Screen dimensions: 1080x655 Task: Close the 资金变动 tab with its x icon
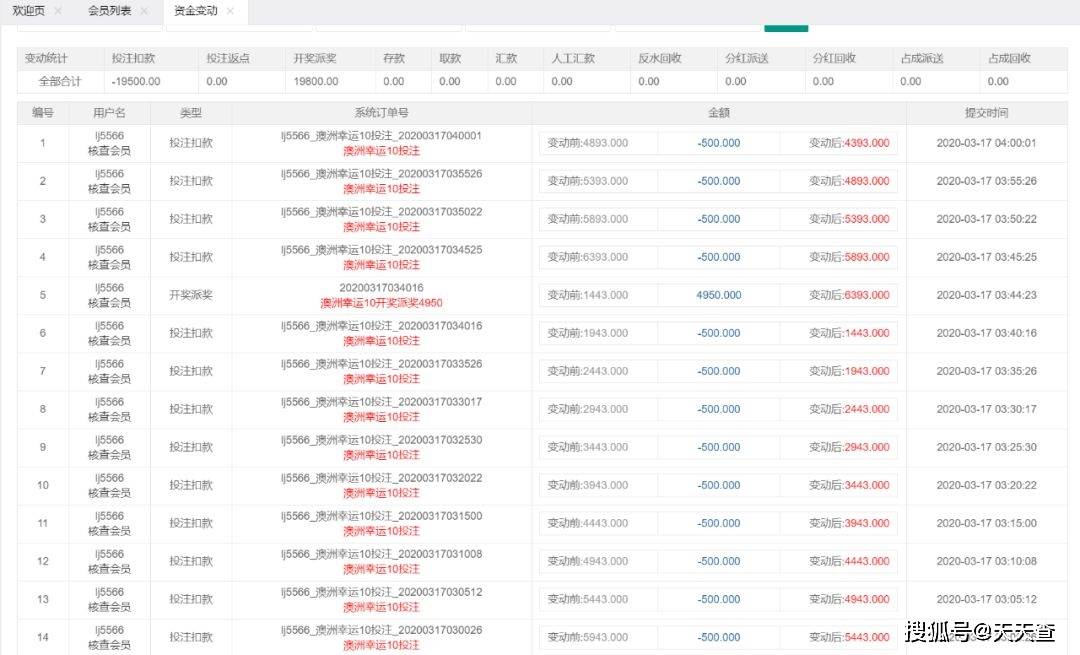(230, 11)
